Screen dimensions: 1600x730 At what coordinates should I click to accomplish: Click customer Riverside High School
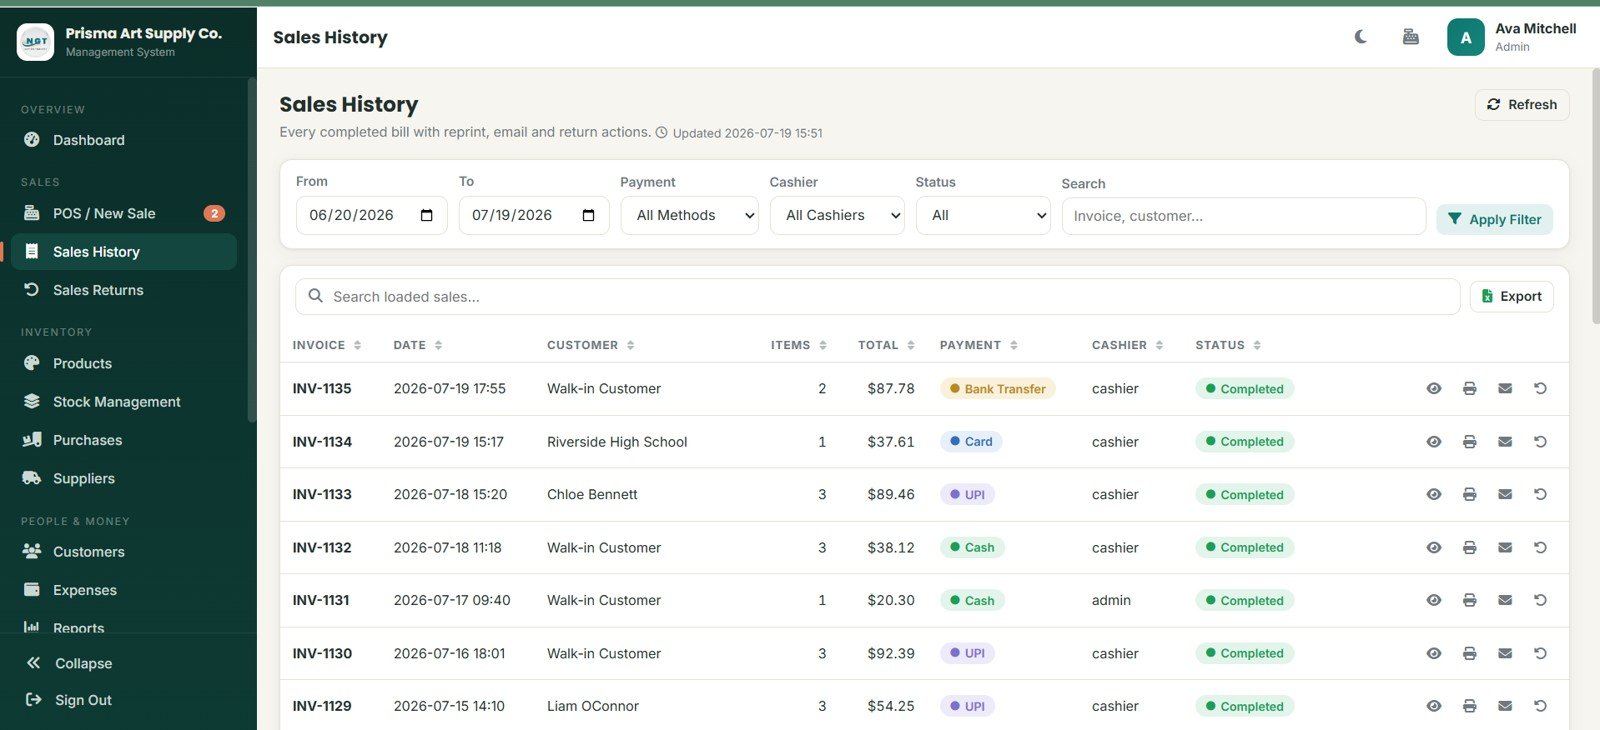point(617,442)
